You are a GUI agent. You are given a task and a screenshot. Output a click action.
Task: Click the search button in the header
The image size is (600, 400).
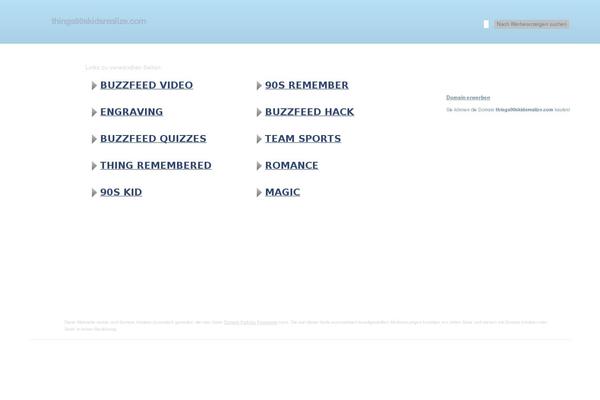532,24
